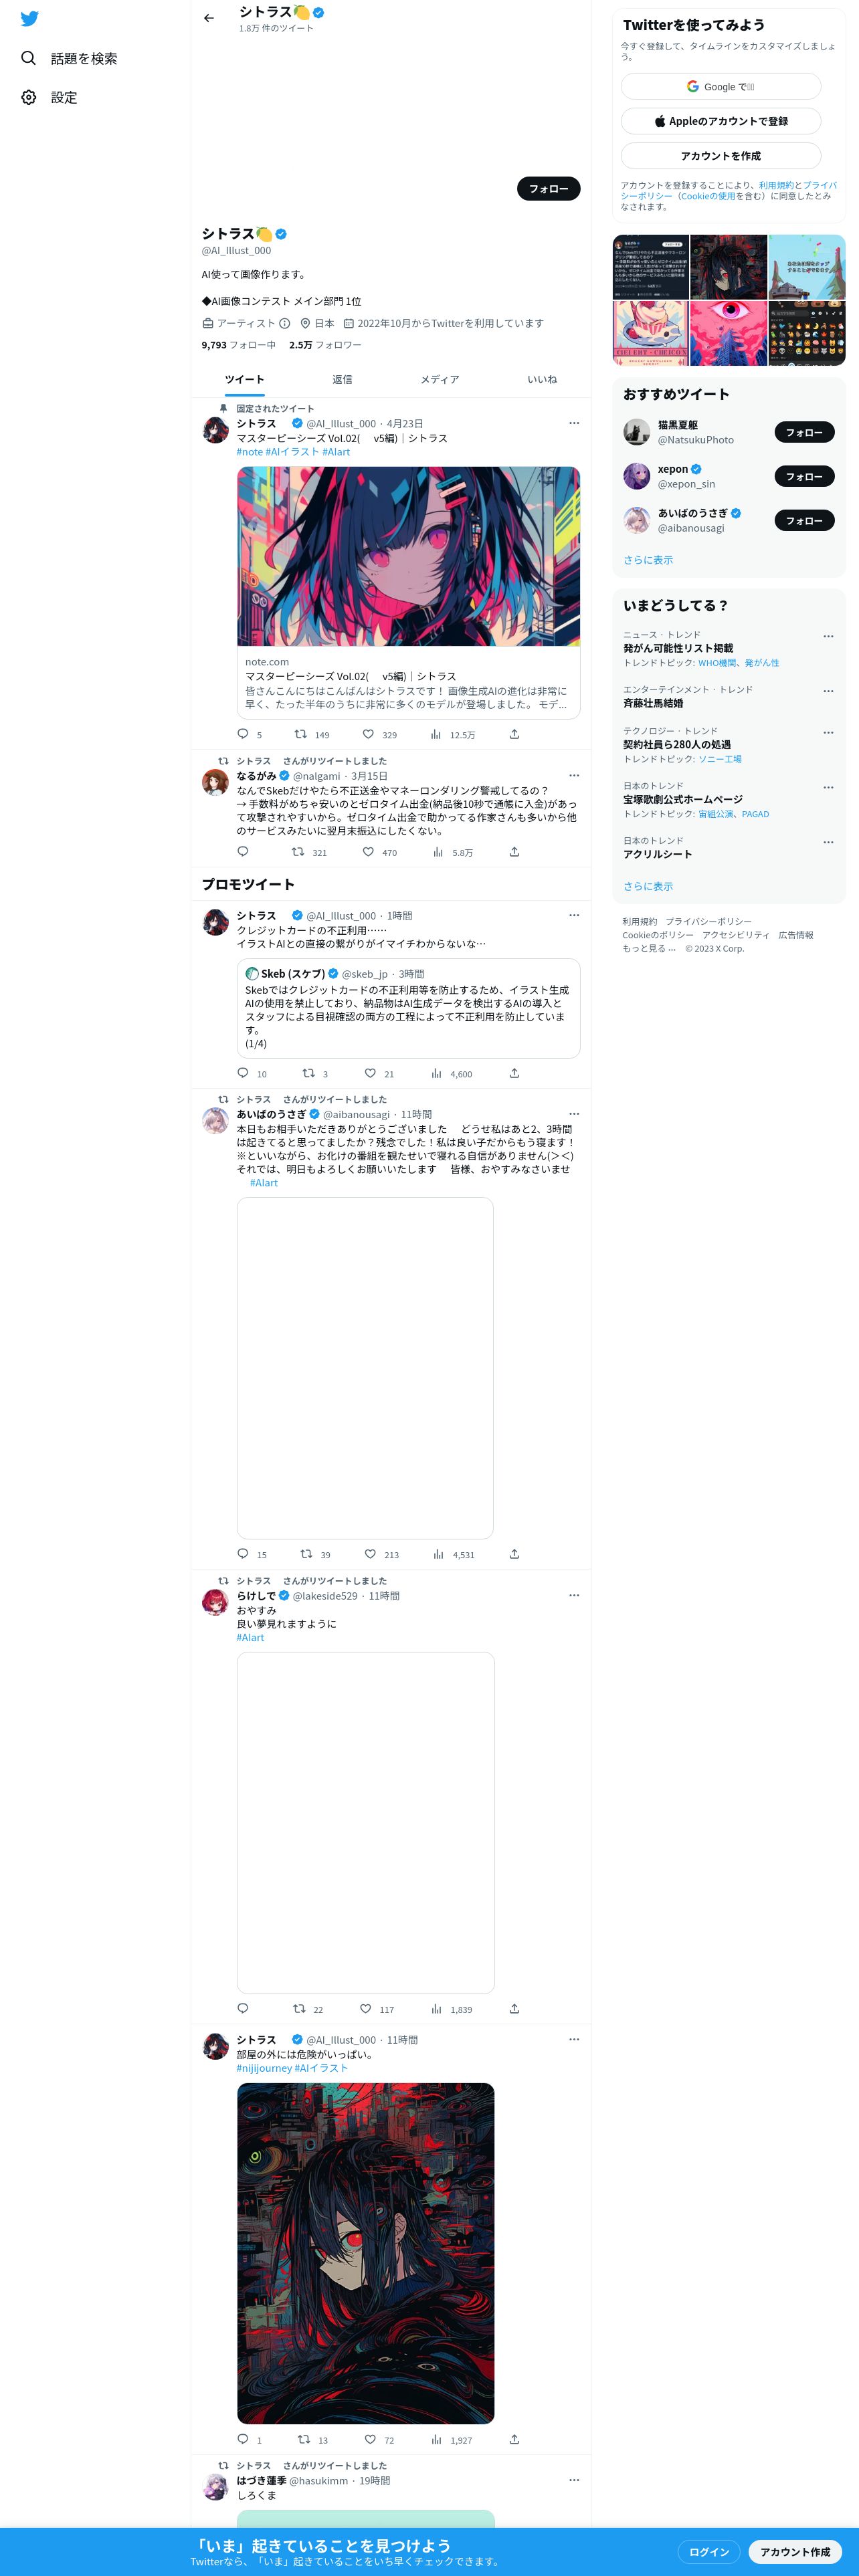
Task: Share the クレジットカード tweet via share icon
Action: point(514,1073)
